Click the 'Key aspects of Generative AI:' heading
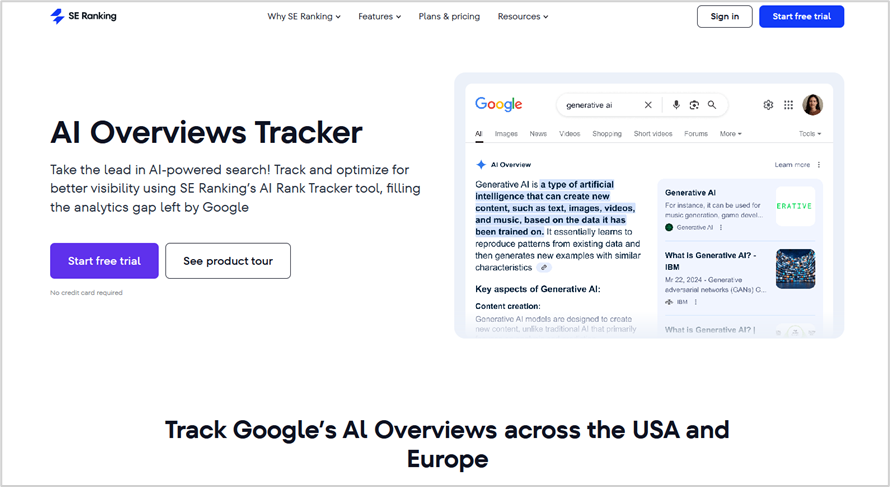 click(x=538, y=289)
